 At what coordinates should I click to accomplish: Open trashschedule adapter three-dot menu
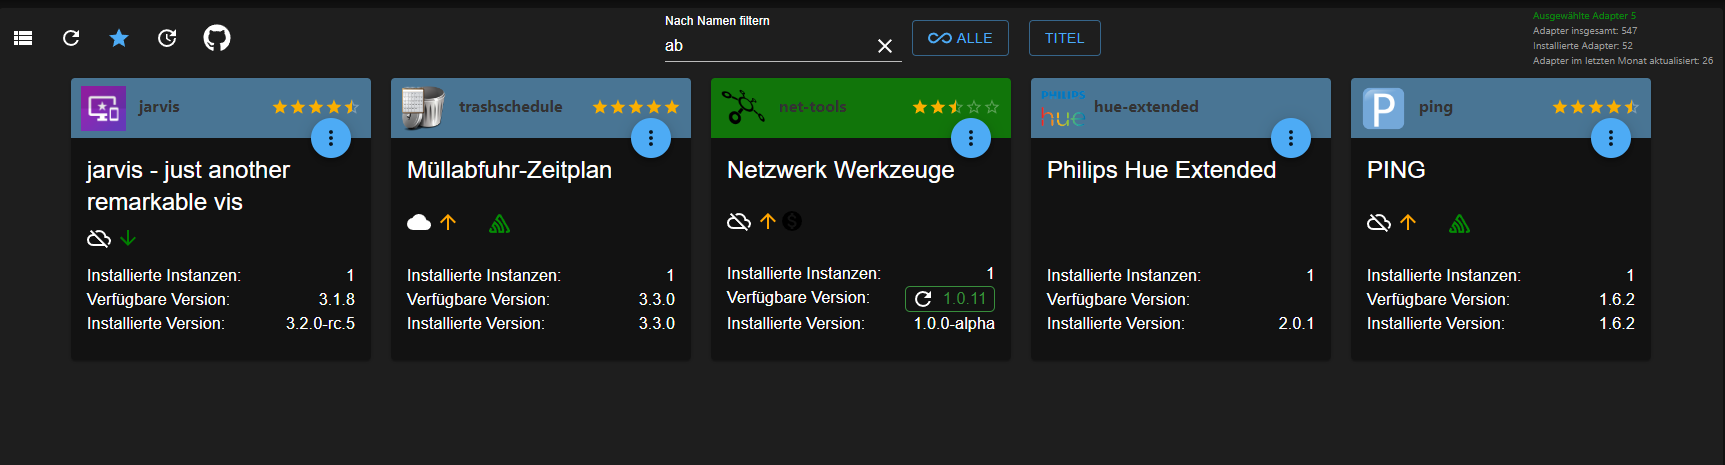tap(651, 138)
